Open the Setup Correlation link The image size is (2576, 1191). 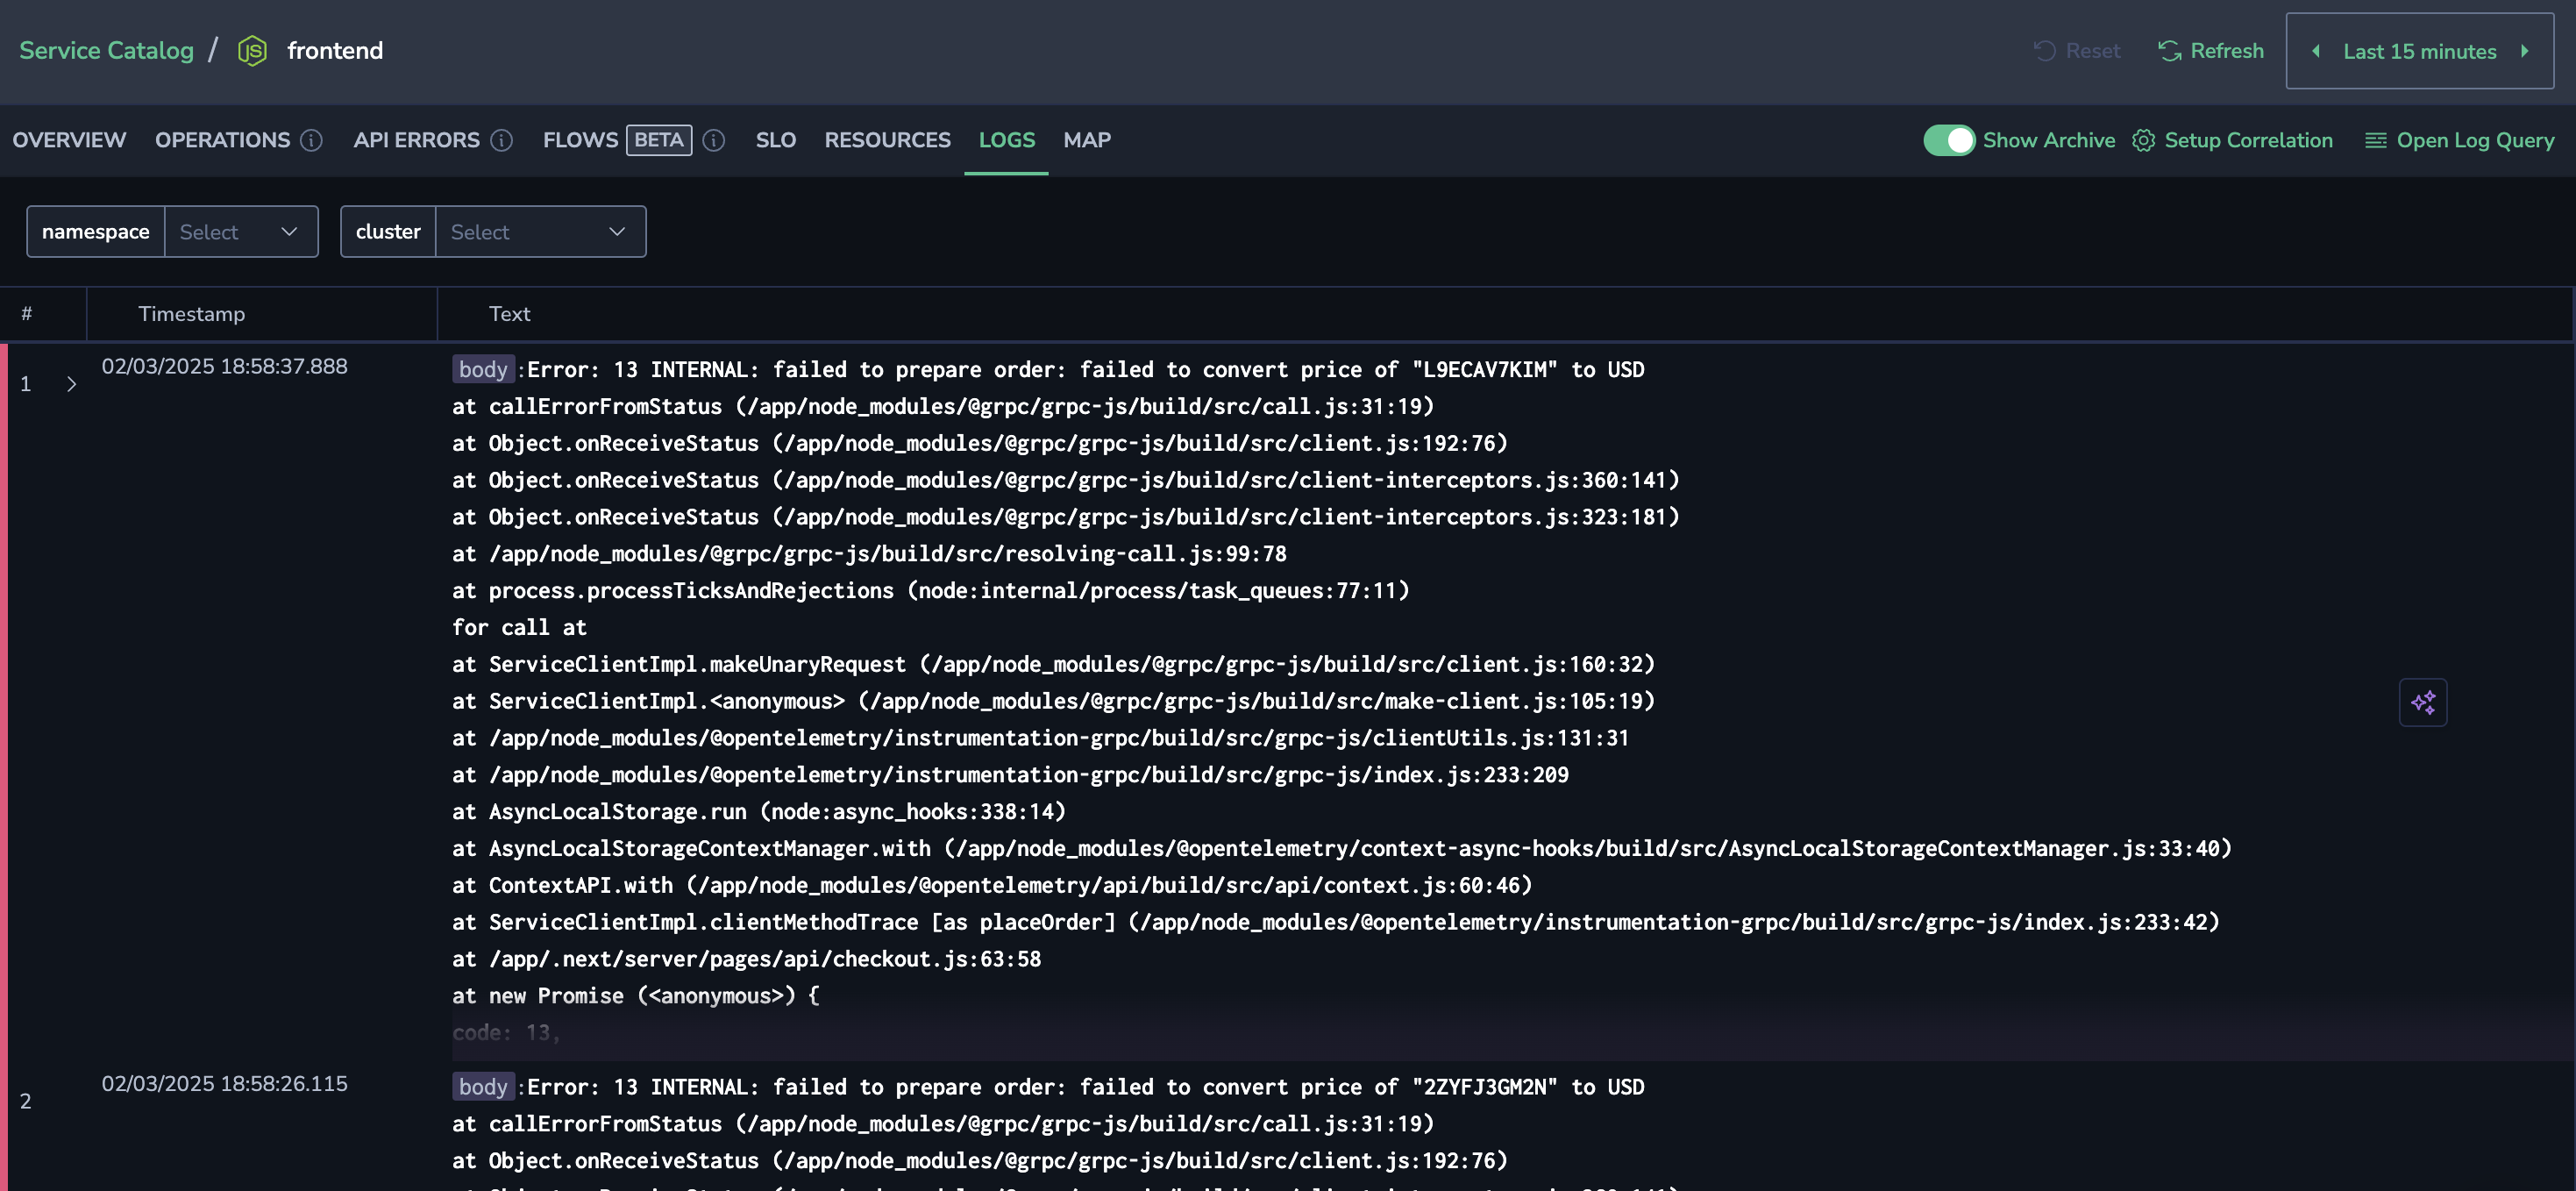pyautogui.click(x=2248, y=140)
